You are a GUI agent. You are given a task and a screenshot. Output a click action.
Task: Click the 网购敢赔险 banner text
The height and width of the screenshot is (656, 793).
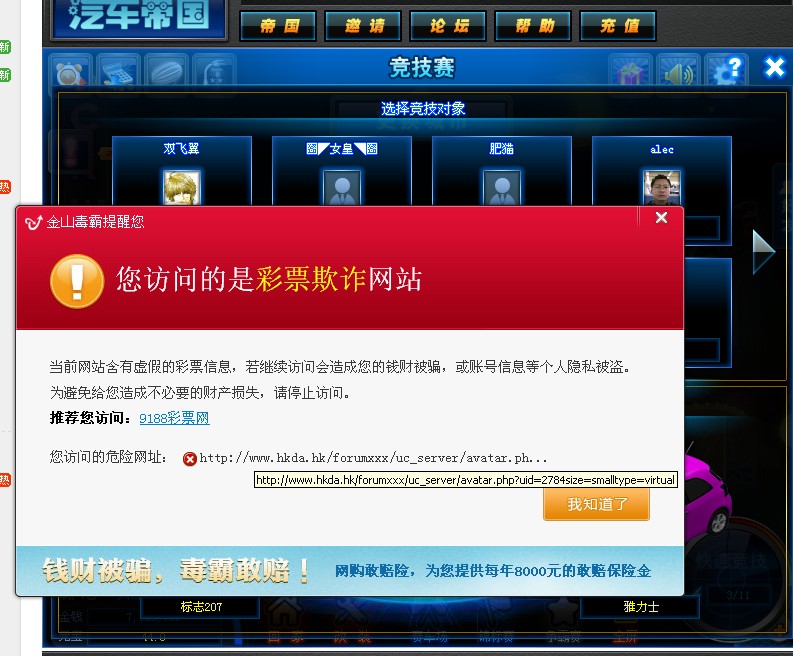(493, 571)
